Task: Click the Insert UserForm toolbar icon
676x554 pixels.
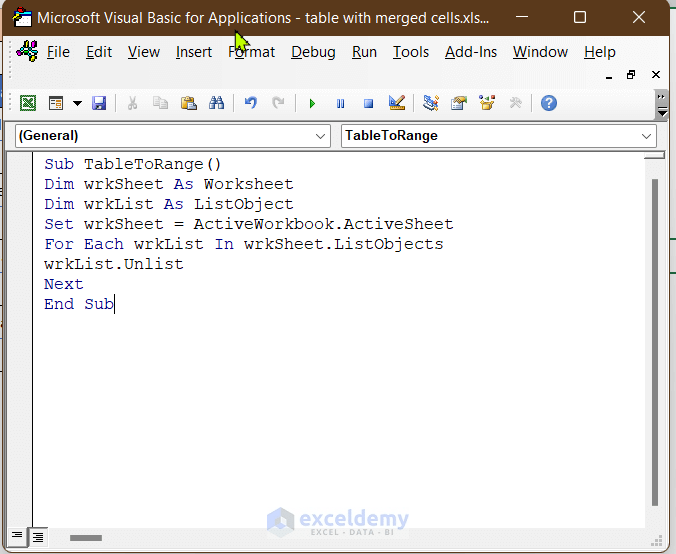Action: click(x=56, y=103)
